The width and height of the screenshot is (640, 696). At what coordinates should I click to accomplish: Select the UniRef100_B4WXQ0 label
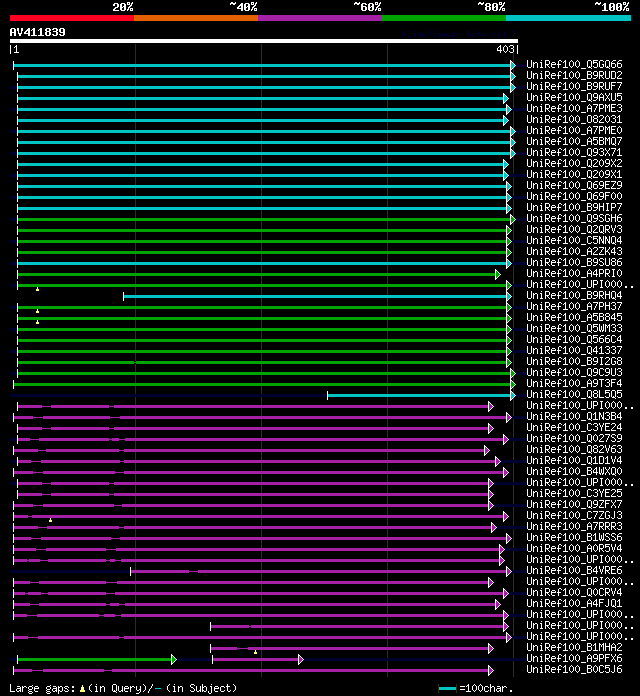click(x=574, y=471)
